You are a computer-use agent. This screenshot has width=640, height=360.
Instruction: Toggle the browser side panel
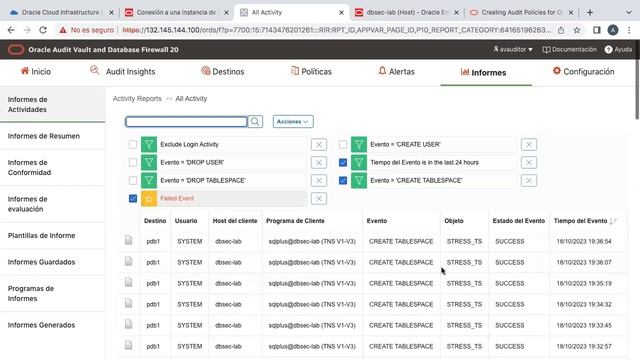pos(597,30)
